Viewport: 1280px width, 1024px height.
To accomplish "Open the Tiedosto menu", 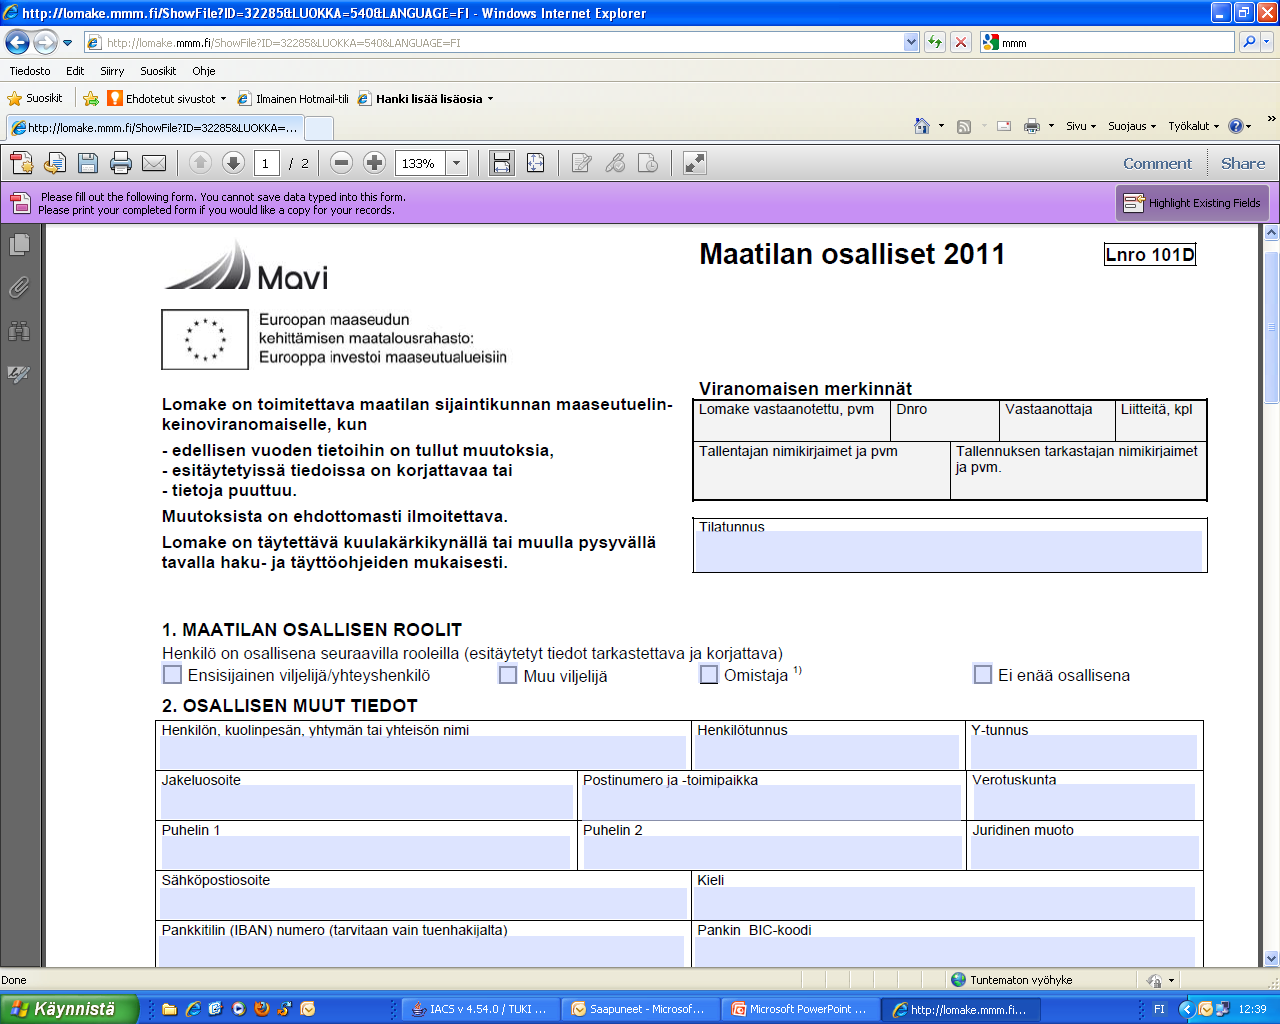I will (x=30, y=71).
